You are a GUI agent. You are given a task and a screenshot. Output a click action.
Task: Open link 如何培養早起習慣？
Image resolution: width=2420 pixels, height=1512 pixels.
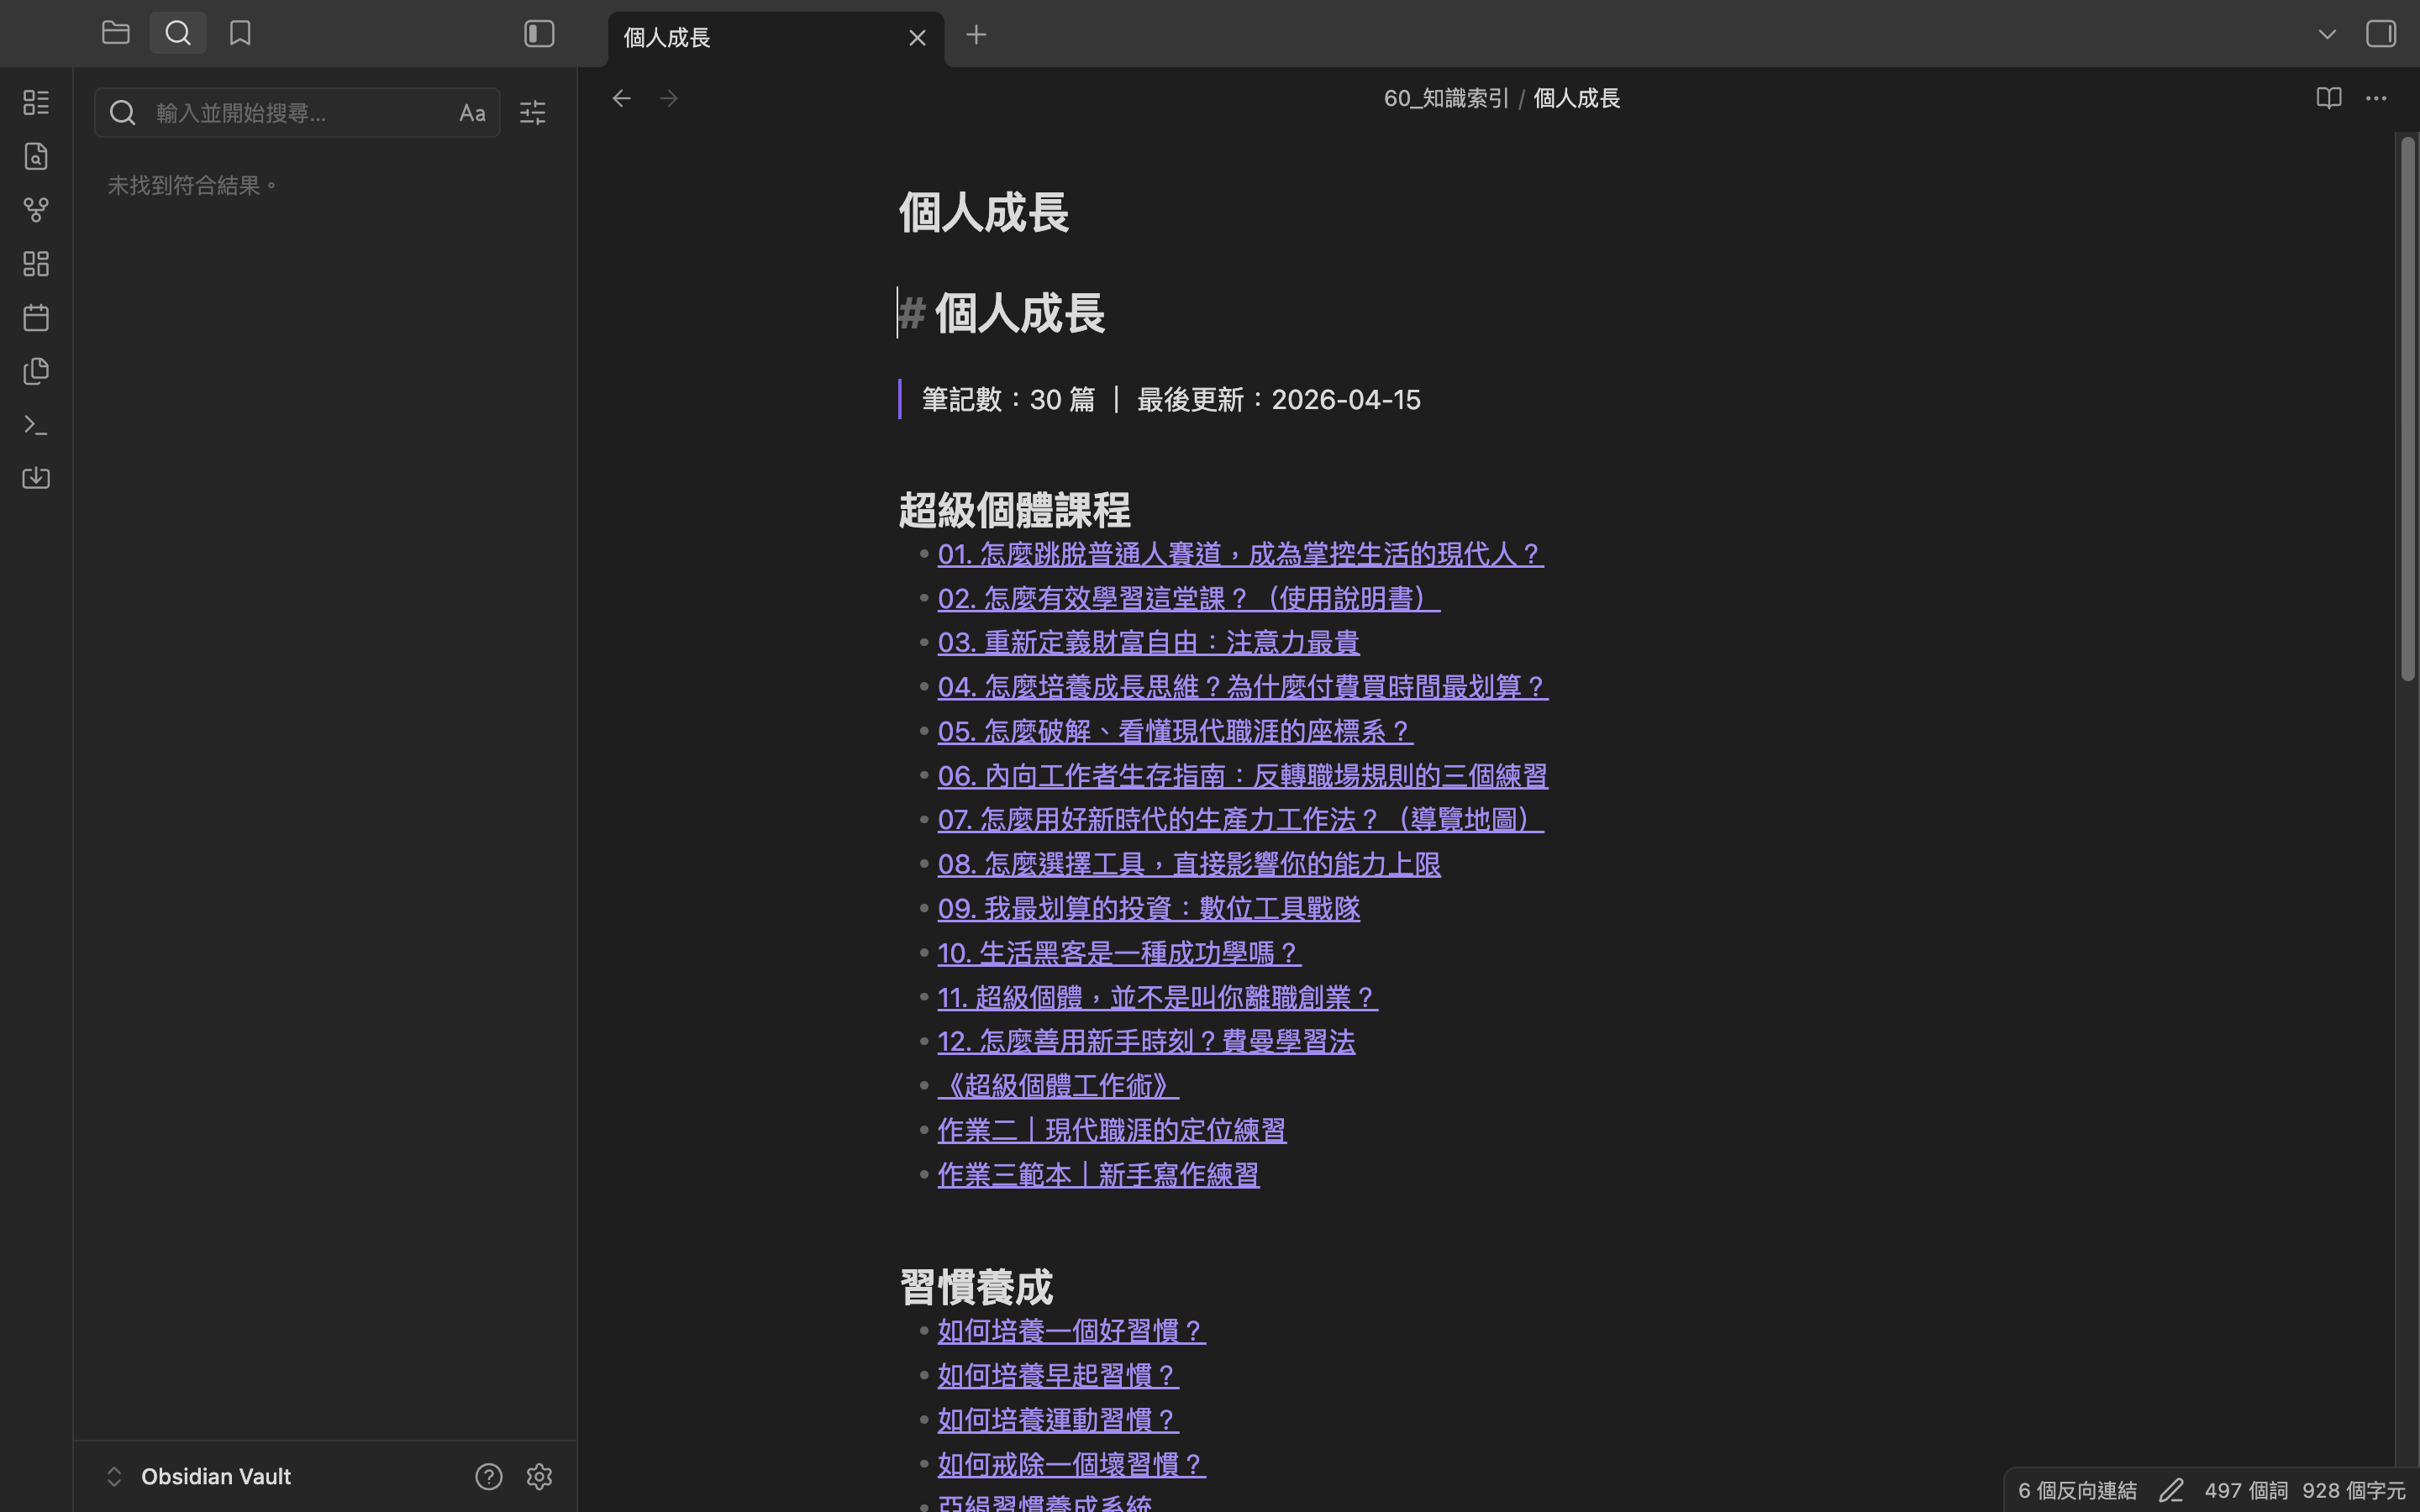pos(1058,1375)
